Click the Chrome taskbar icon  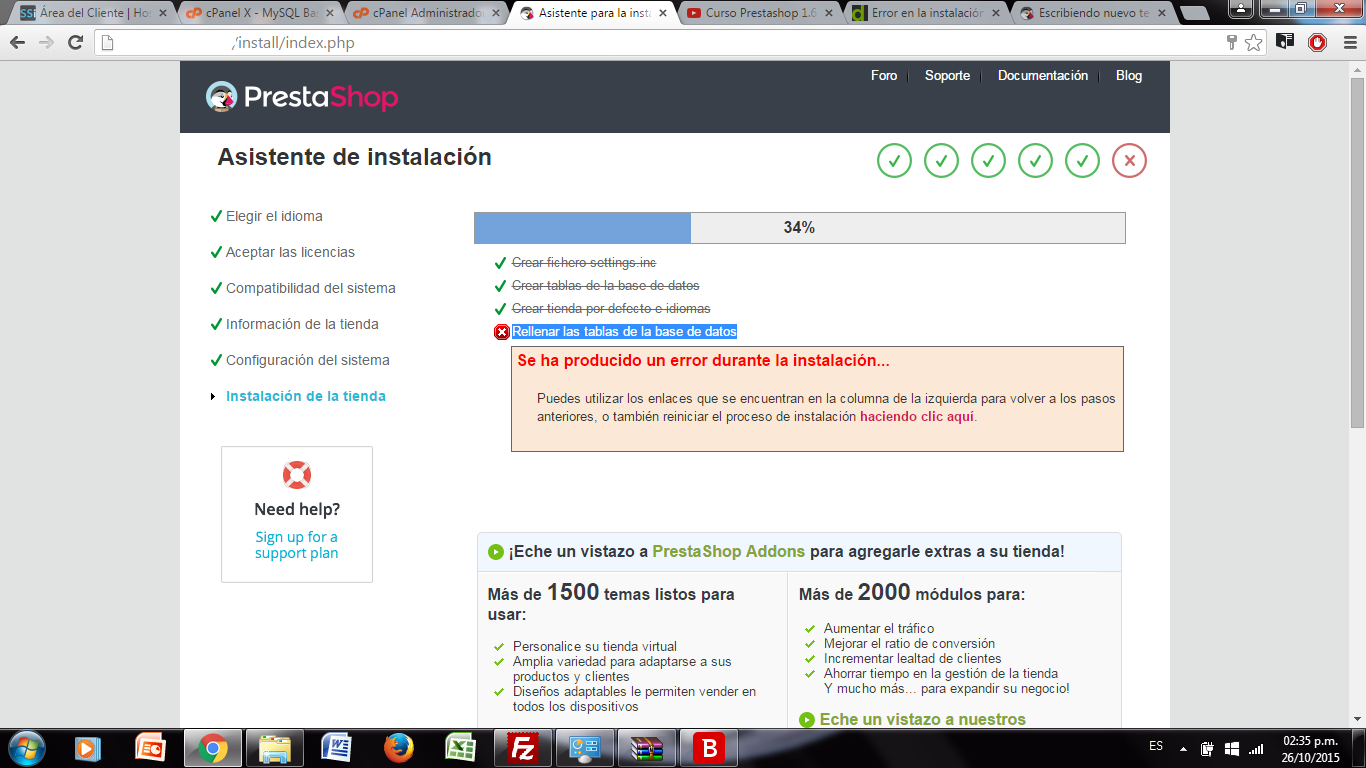click(x=212, y=748)
